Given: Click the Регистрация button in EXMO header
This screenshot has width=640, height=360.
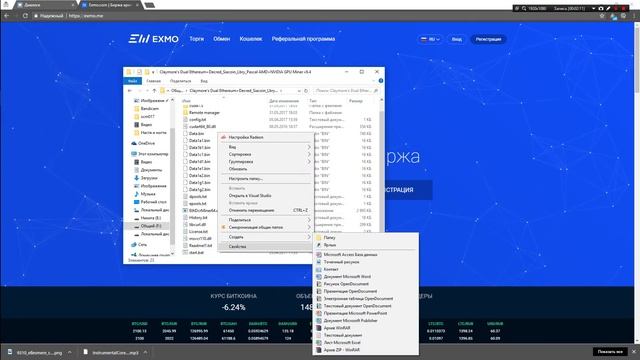Looking at the screenshot, I should click(488, 40).
